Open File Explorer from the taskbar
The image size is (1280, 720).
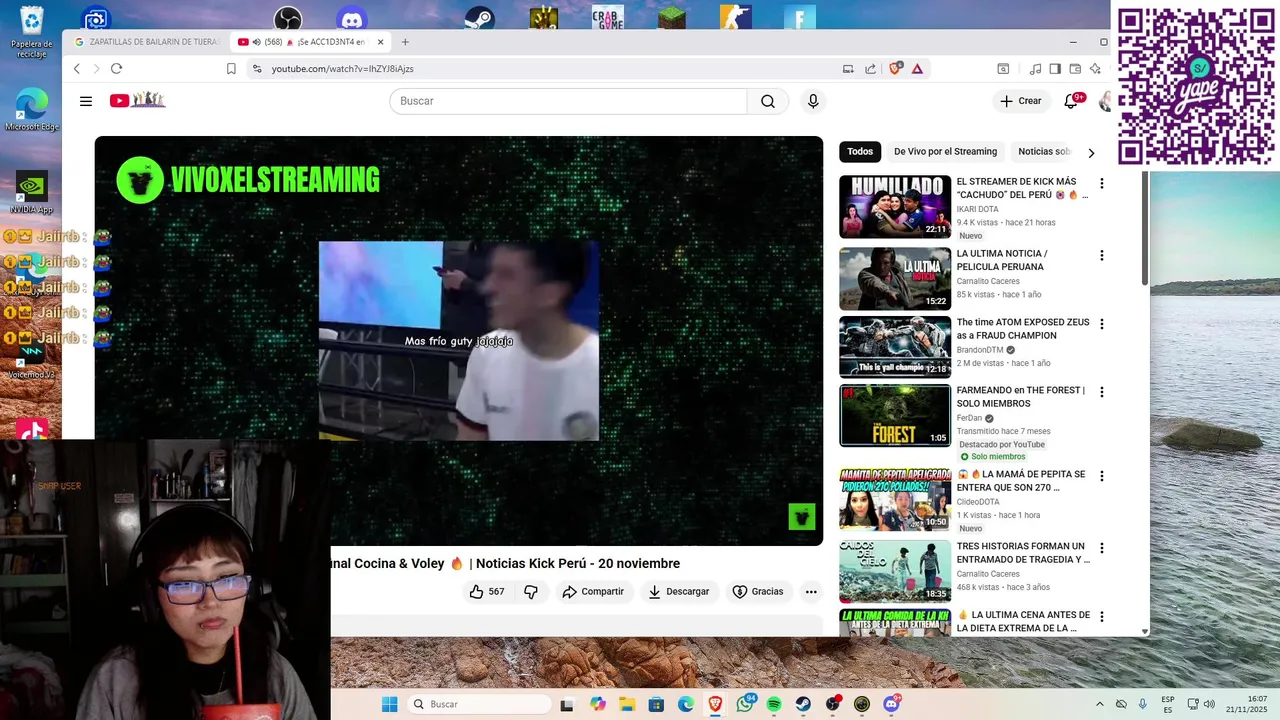pyautogui.click(x=627, y=704)
